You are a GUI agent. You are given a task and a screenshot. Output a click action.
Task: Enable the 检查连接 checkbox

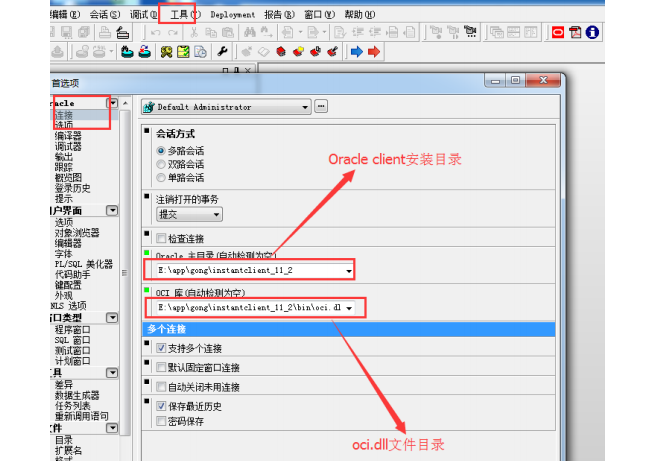(161, 239)
